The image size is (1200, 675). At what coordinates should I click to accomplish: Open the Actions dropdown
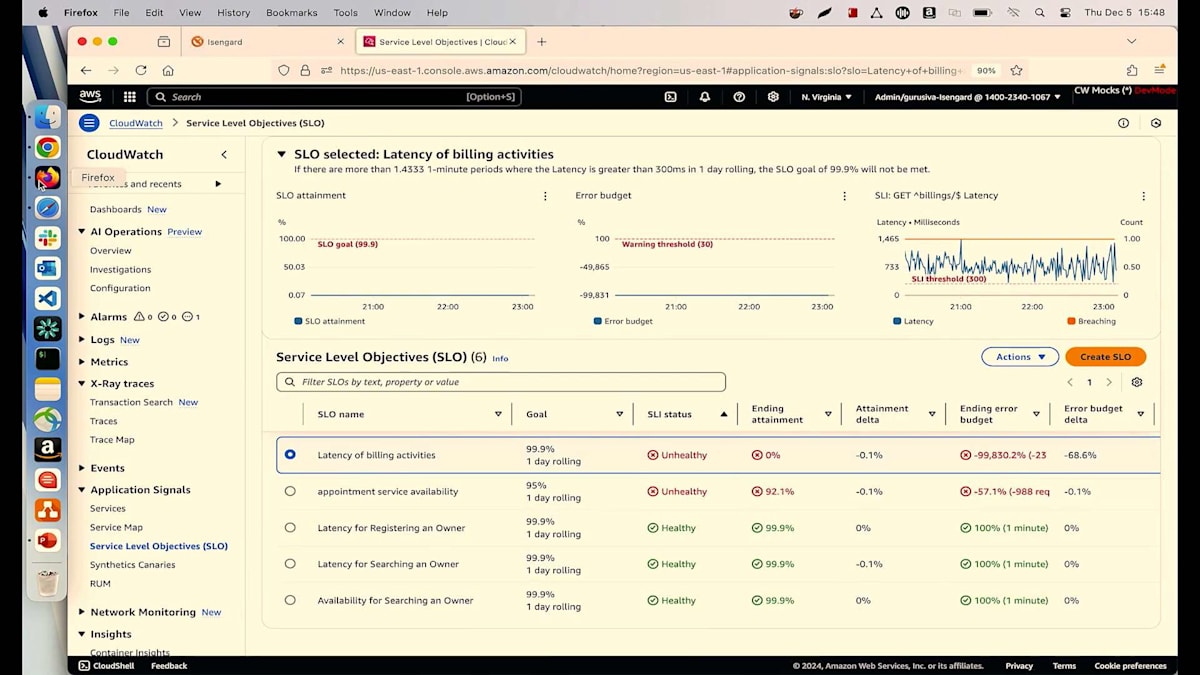1020,357
